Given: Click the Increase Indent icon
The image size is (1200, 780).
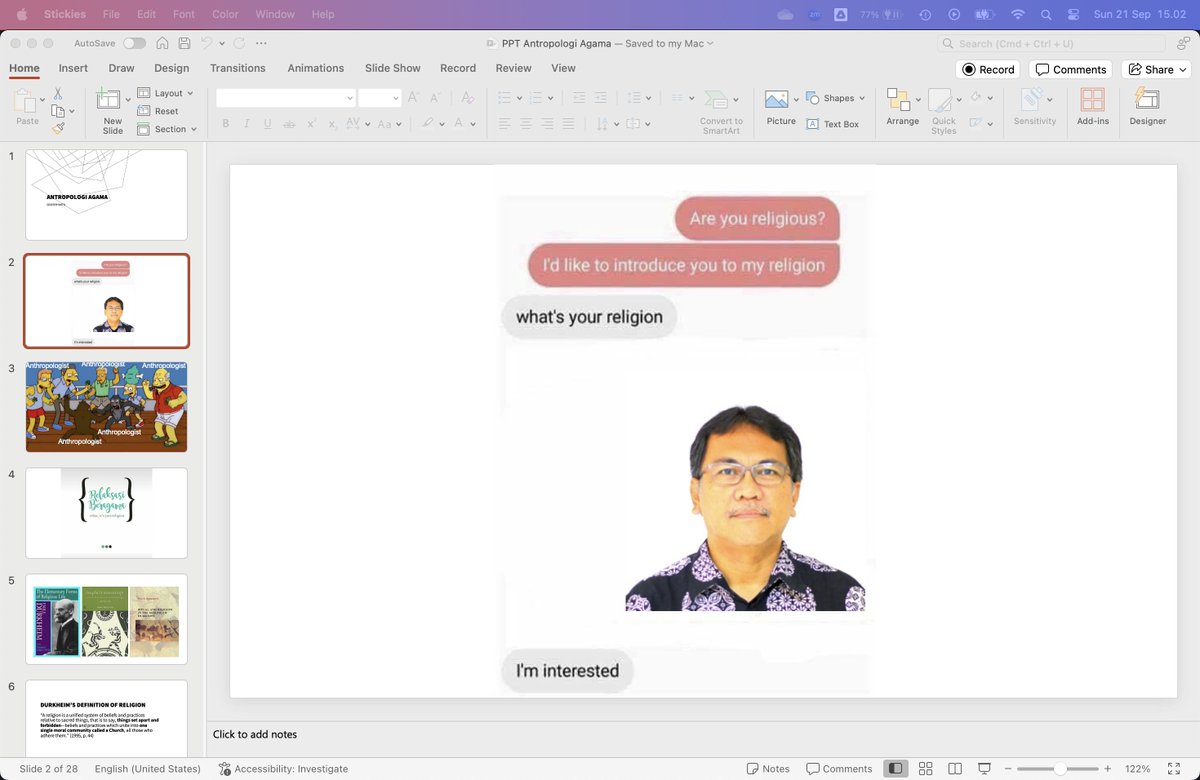Looking at the screenshot, I should (x=600, y=97).
